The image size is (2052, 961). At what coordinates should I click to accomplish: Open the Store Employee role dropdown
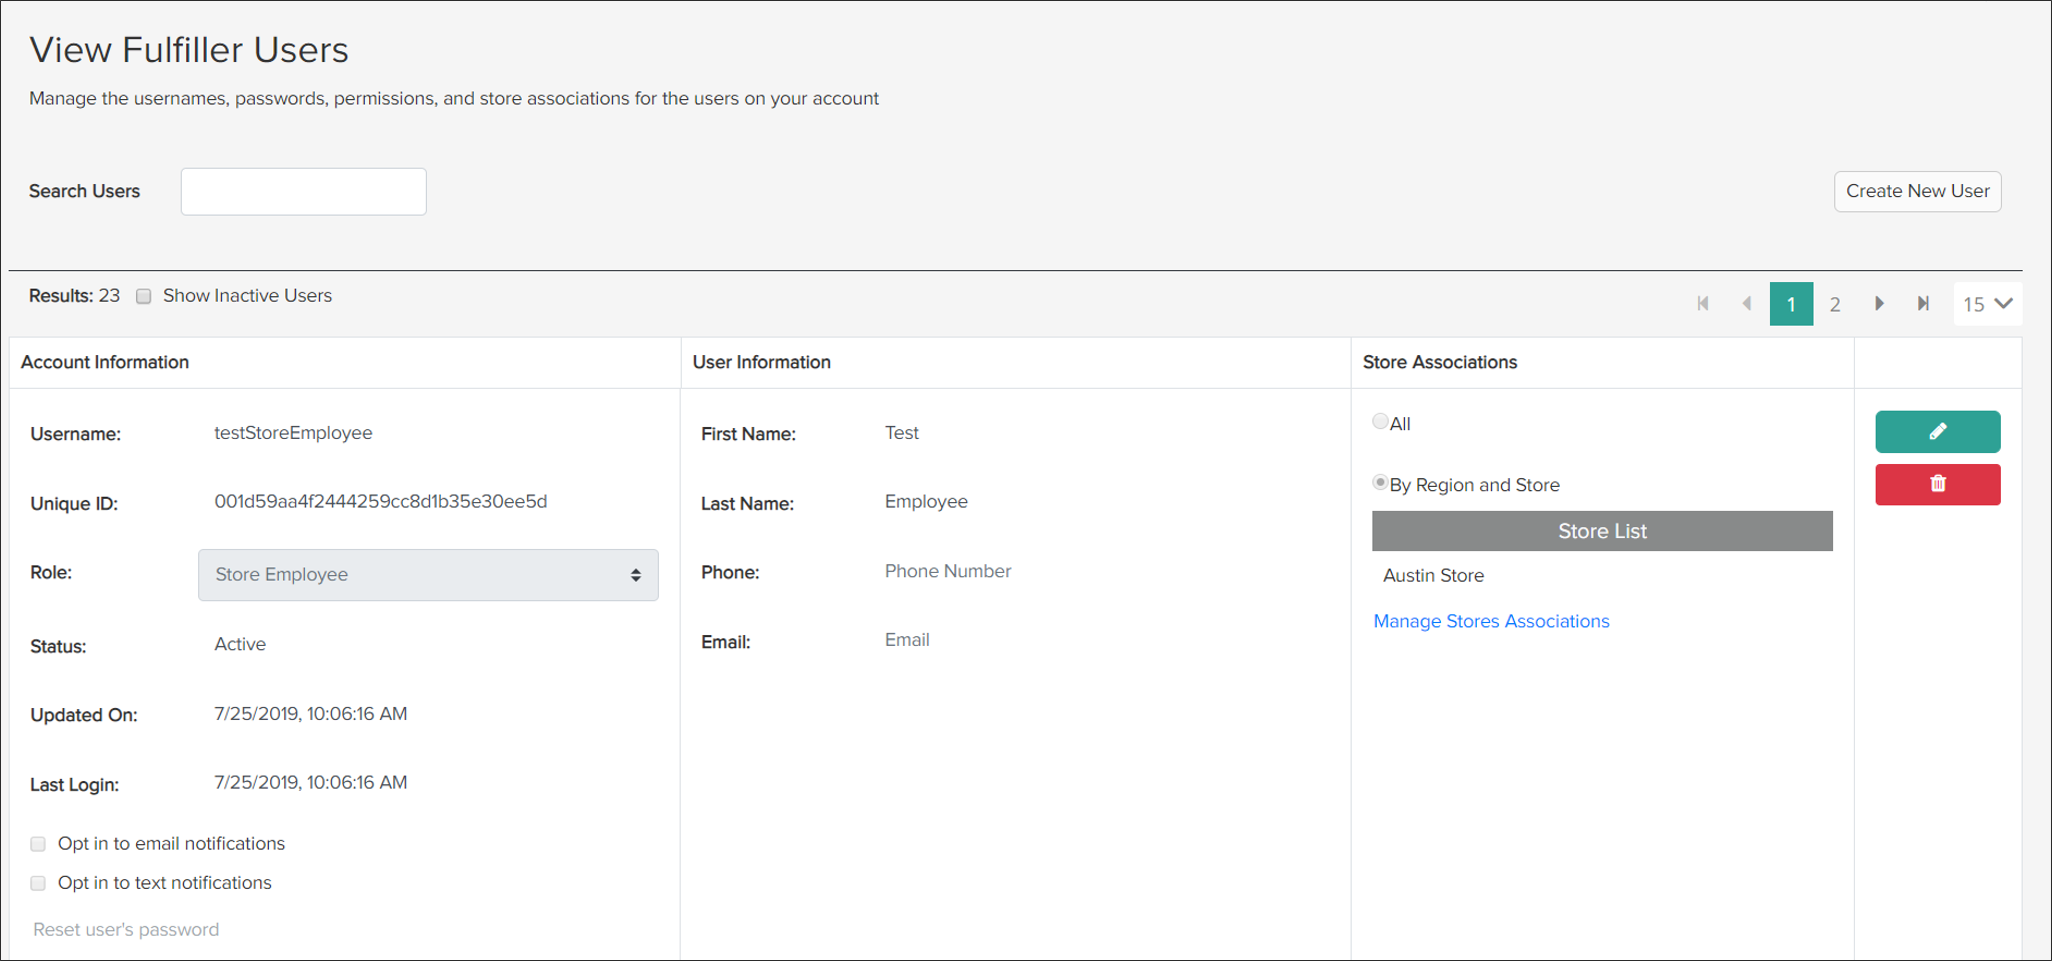pos(428,575)
